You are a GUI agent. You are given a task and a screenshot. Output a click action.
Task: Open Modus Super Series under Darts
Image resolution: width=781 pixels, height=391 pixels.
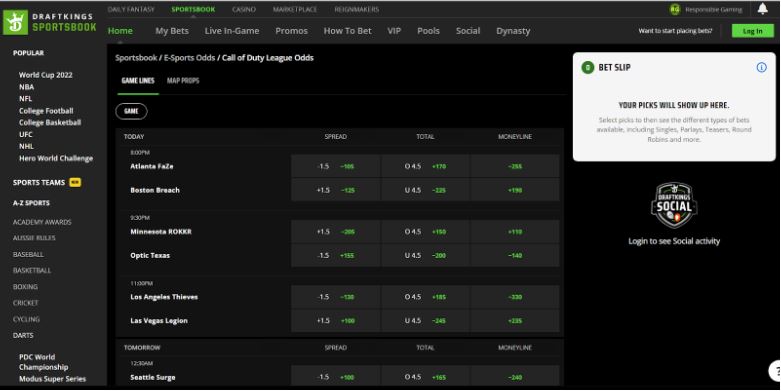tap(52, 379)
